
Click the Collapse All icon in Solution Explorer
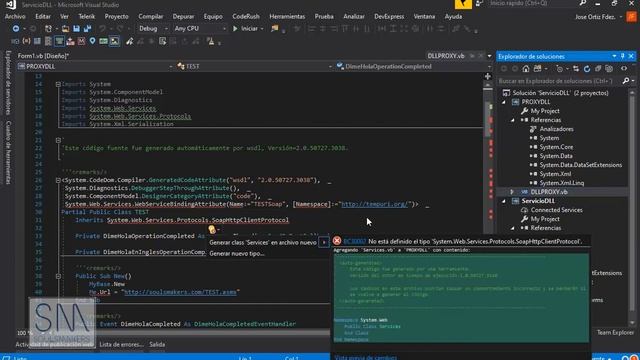point(598,69)
